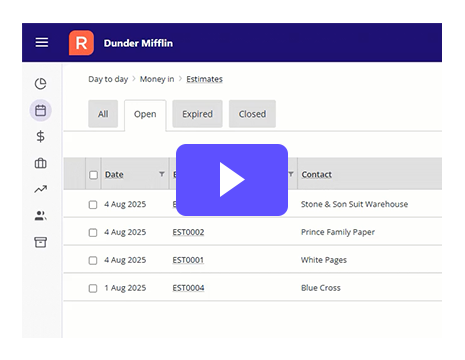The width and height of the screenshot is (465, 360).
Task: Click the people contacts sidebar icon
Action: click(41, 216)
